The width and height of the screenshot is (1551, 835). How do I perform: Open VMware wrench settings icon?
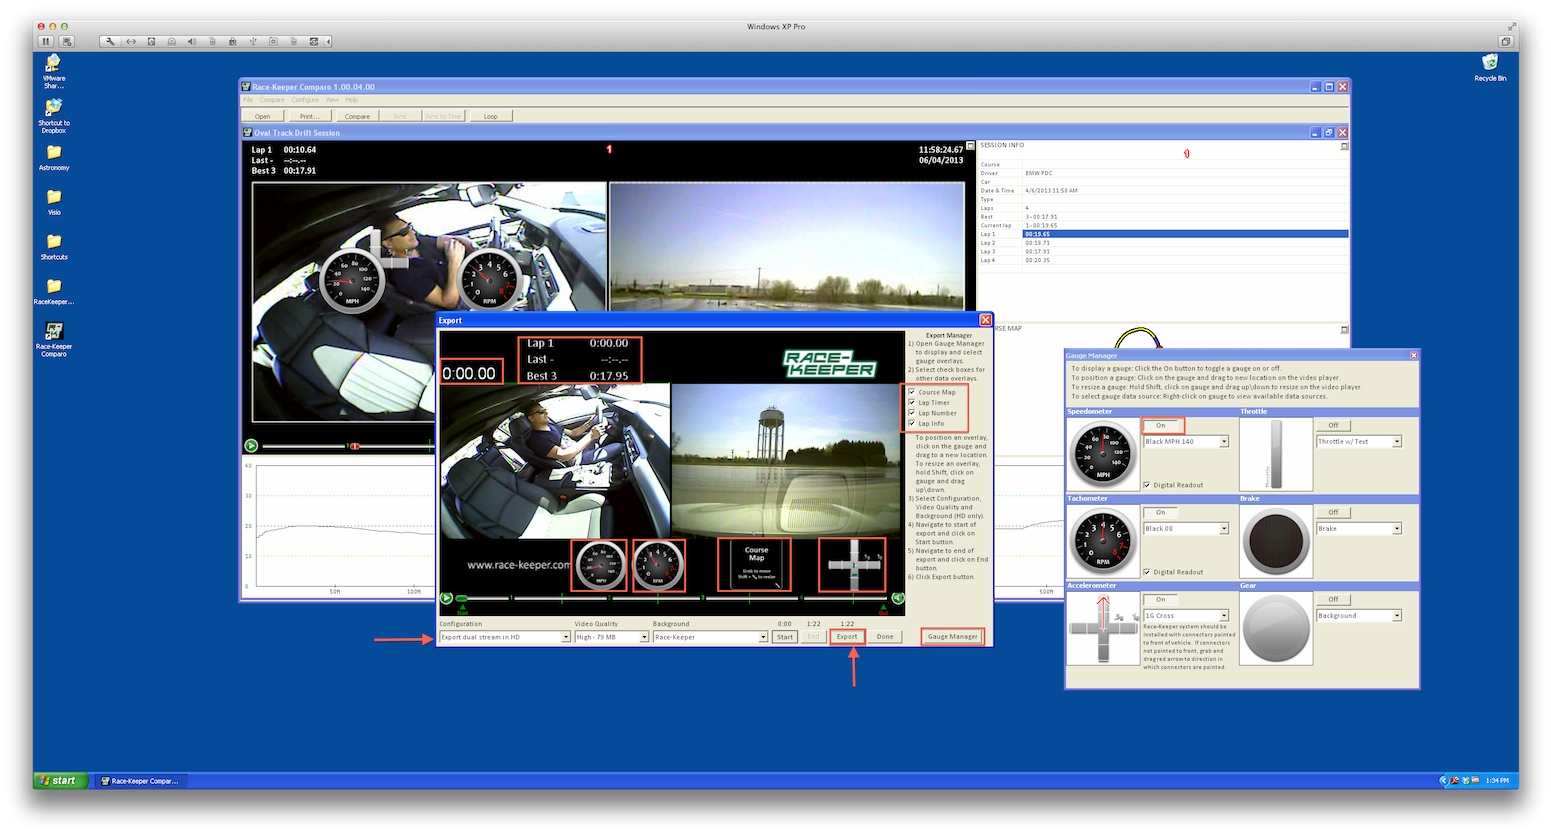pos(110,41)
